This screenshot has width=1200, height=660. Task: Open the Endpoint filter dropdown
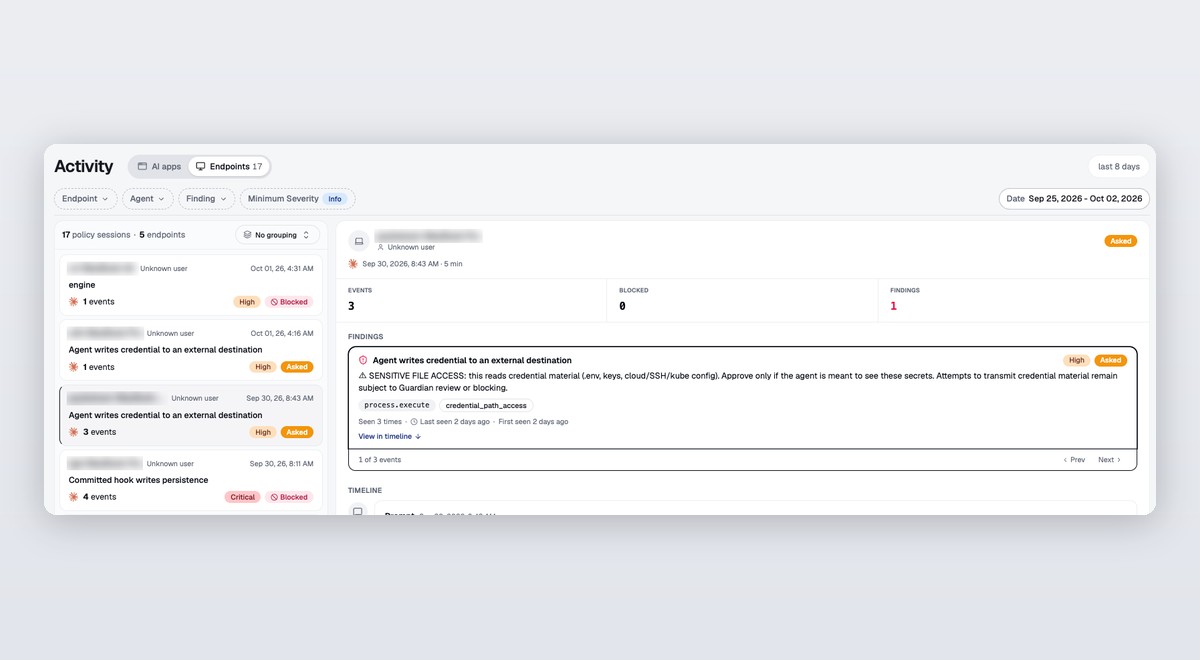click(x=85, y=199)
